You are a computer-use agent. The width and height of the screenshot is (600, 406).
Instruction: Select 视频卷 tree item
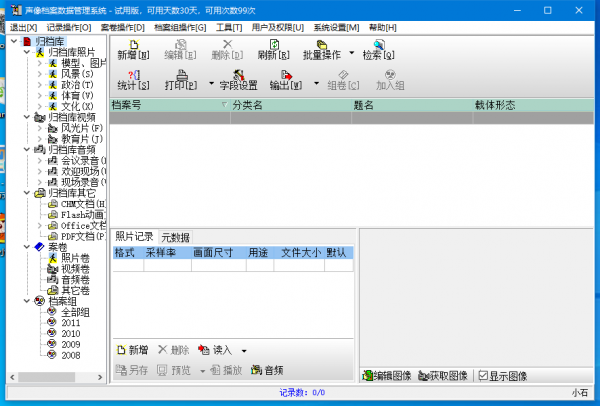[75, 269]
